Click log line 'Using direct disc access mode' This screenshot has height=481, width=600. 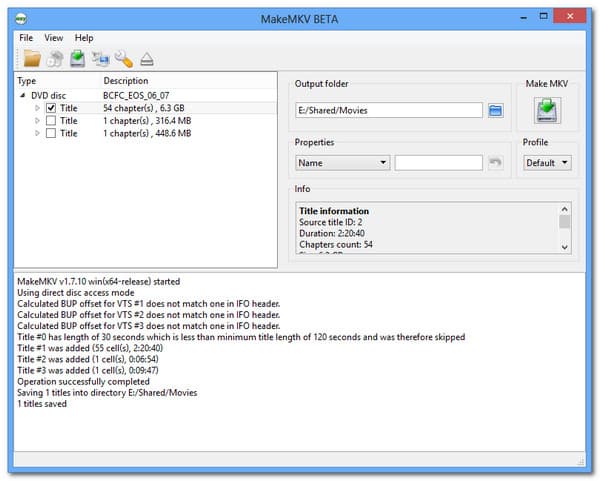click(76, 293)
